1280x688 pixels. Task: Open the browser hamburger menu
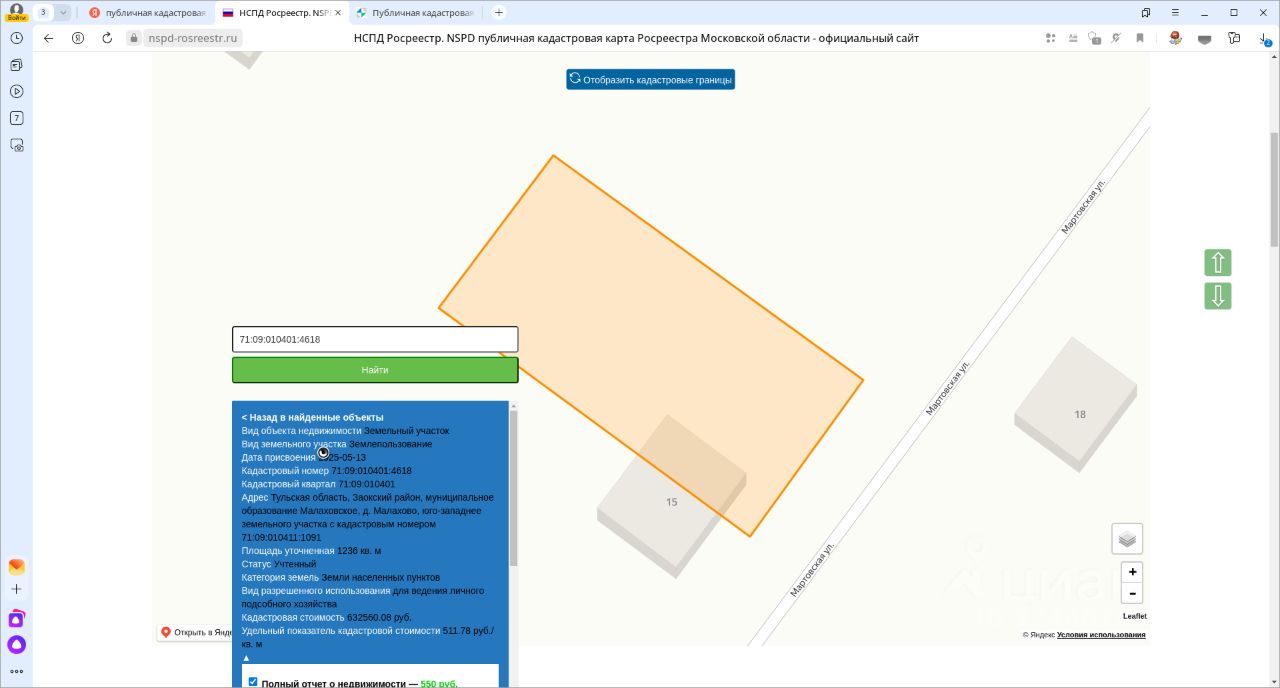click(1176, 12)
